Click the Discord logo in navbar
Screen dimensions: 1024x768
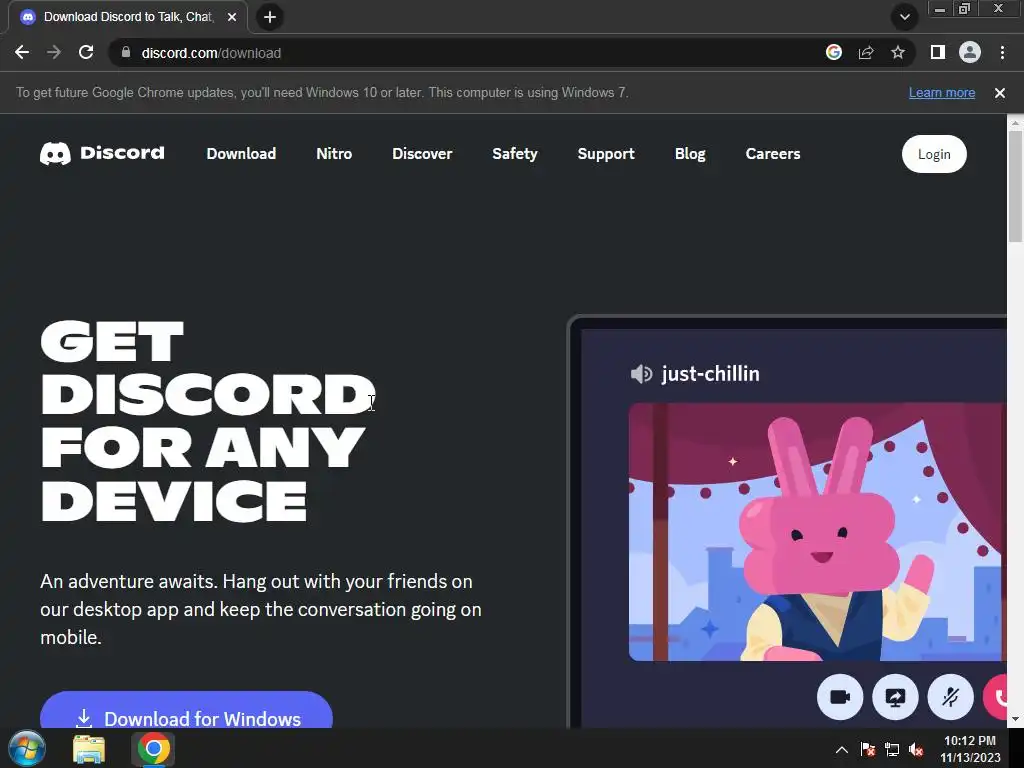coord(102,153)
